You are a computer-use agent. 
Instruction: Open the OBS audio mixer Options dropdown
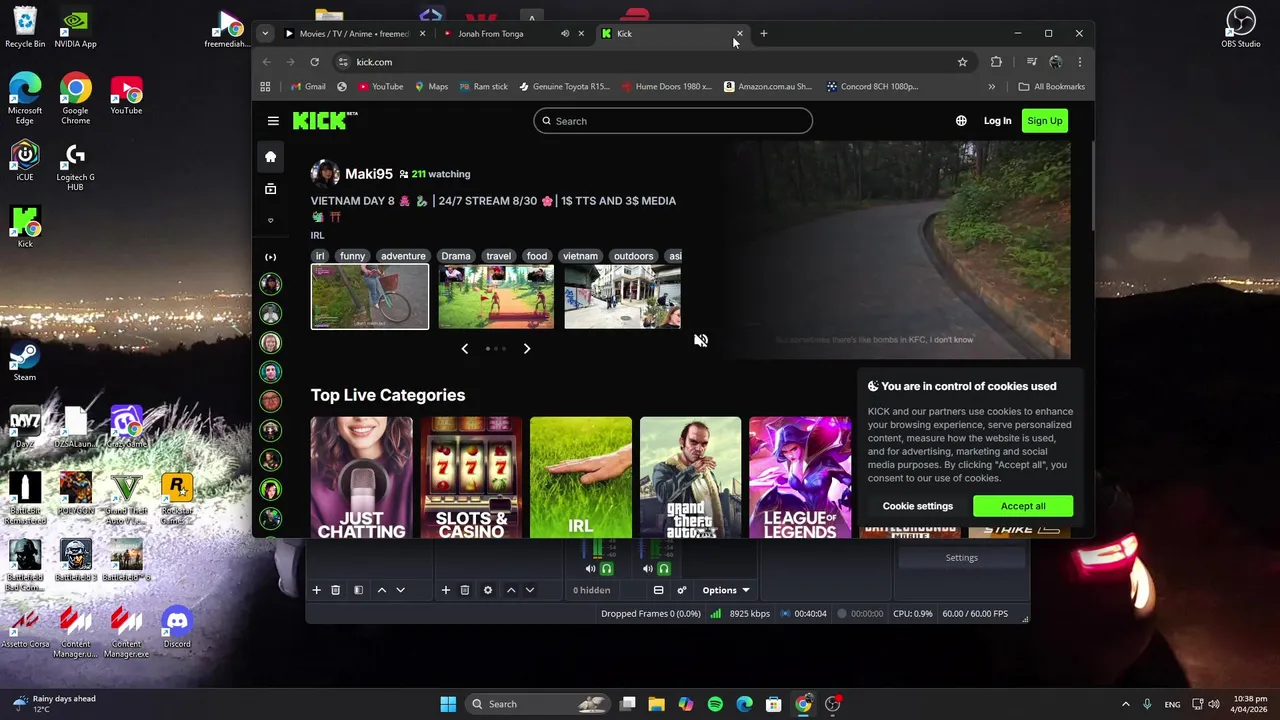[726, 590]
